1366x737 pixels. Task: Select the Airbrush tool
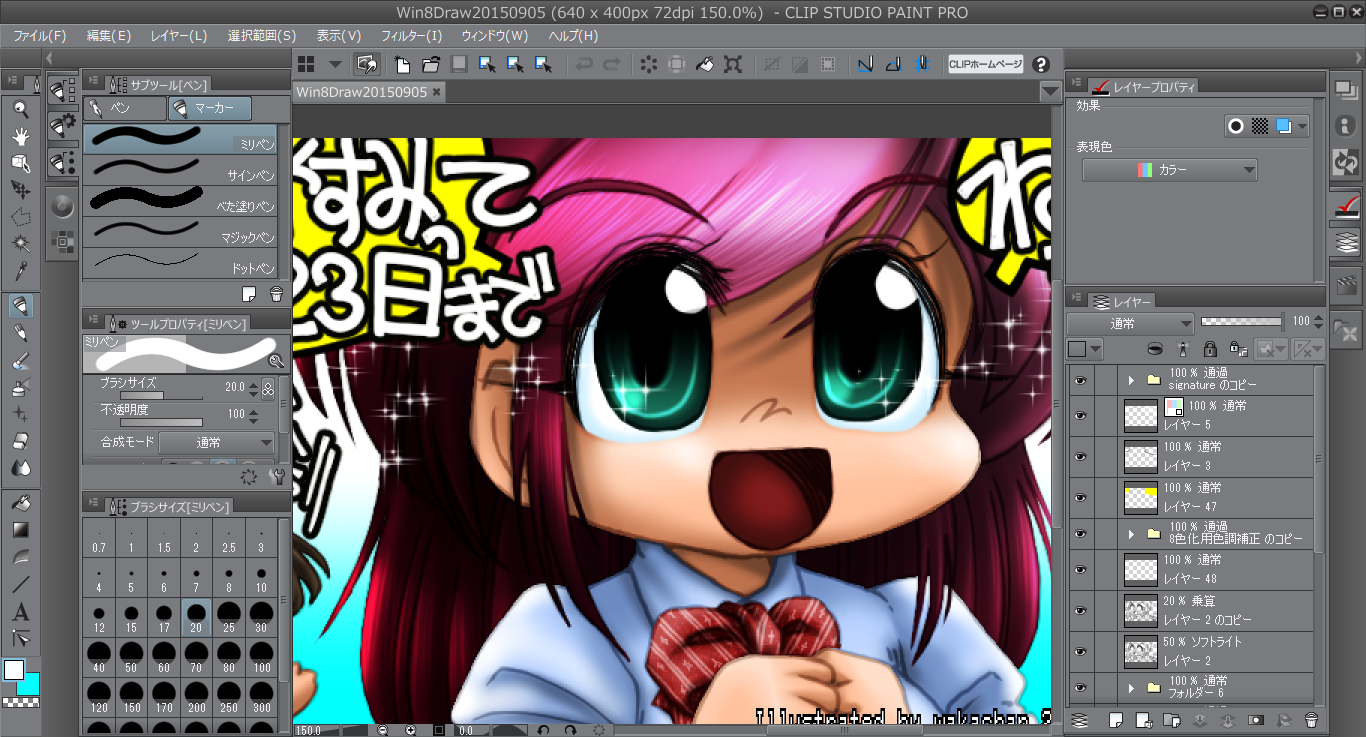20,387
